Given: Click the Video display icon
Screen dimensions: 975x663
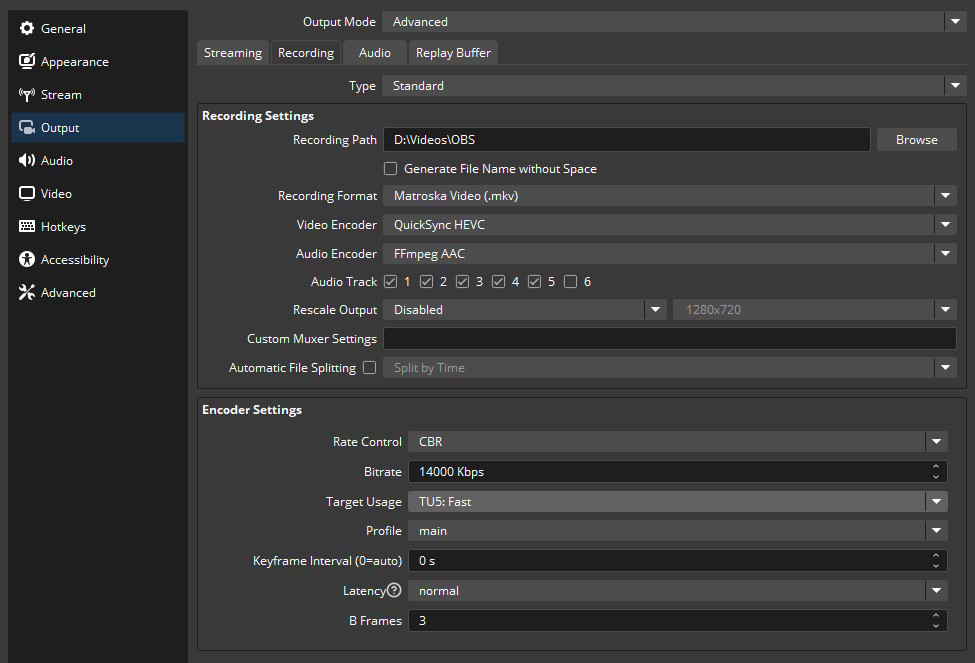Looking at the screenshot, I should click(x=27, y=193).
